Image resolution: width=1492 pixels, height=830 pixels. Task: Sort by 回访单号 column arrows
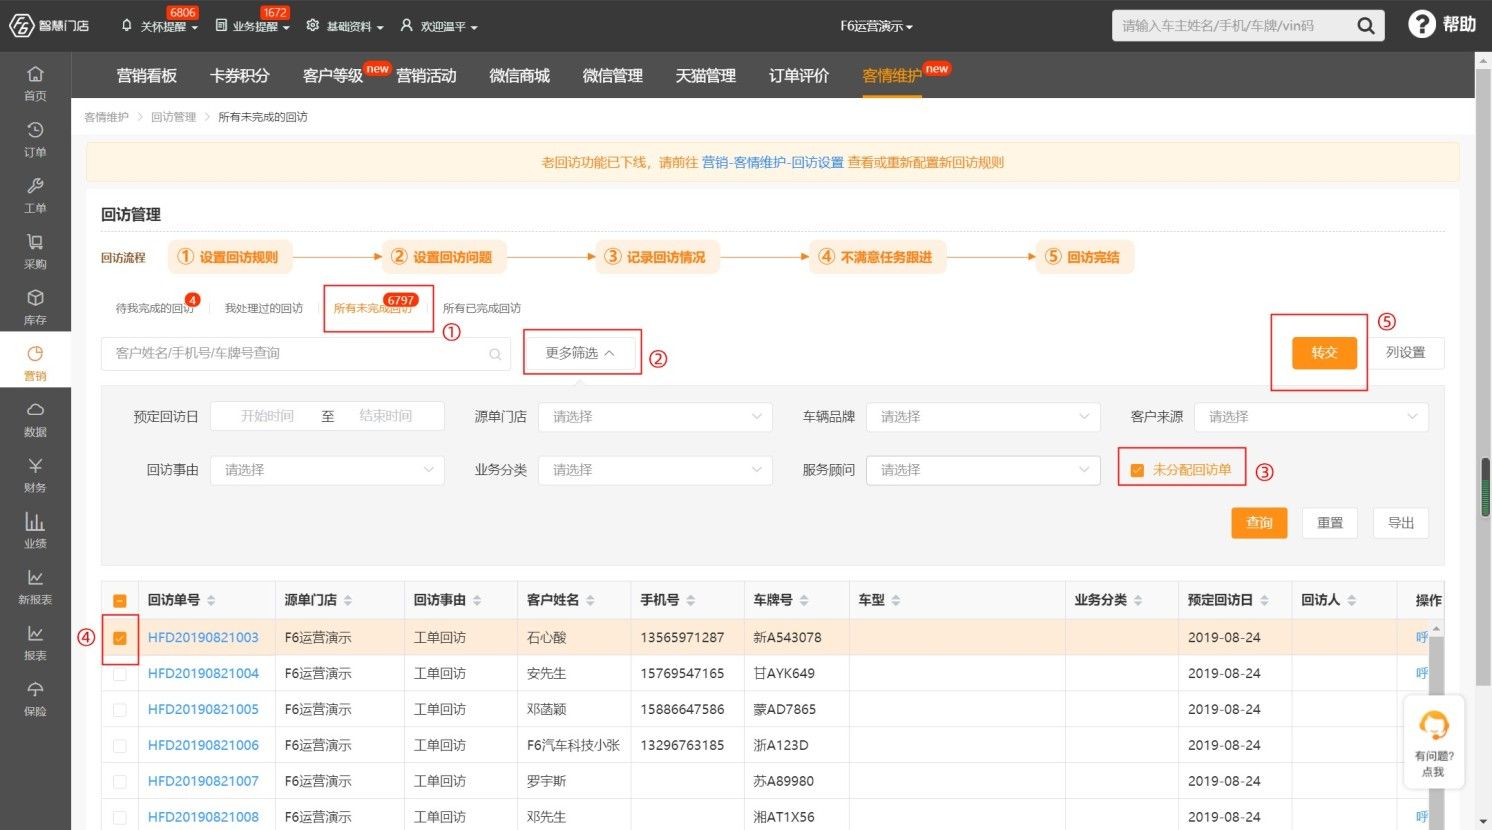pos(211,600)
